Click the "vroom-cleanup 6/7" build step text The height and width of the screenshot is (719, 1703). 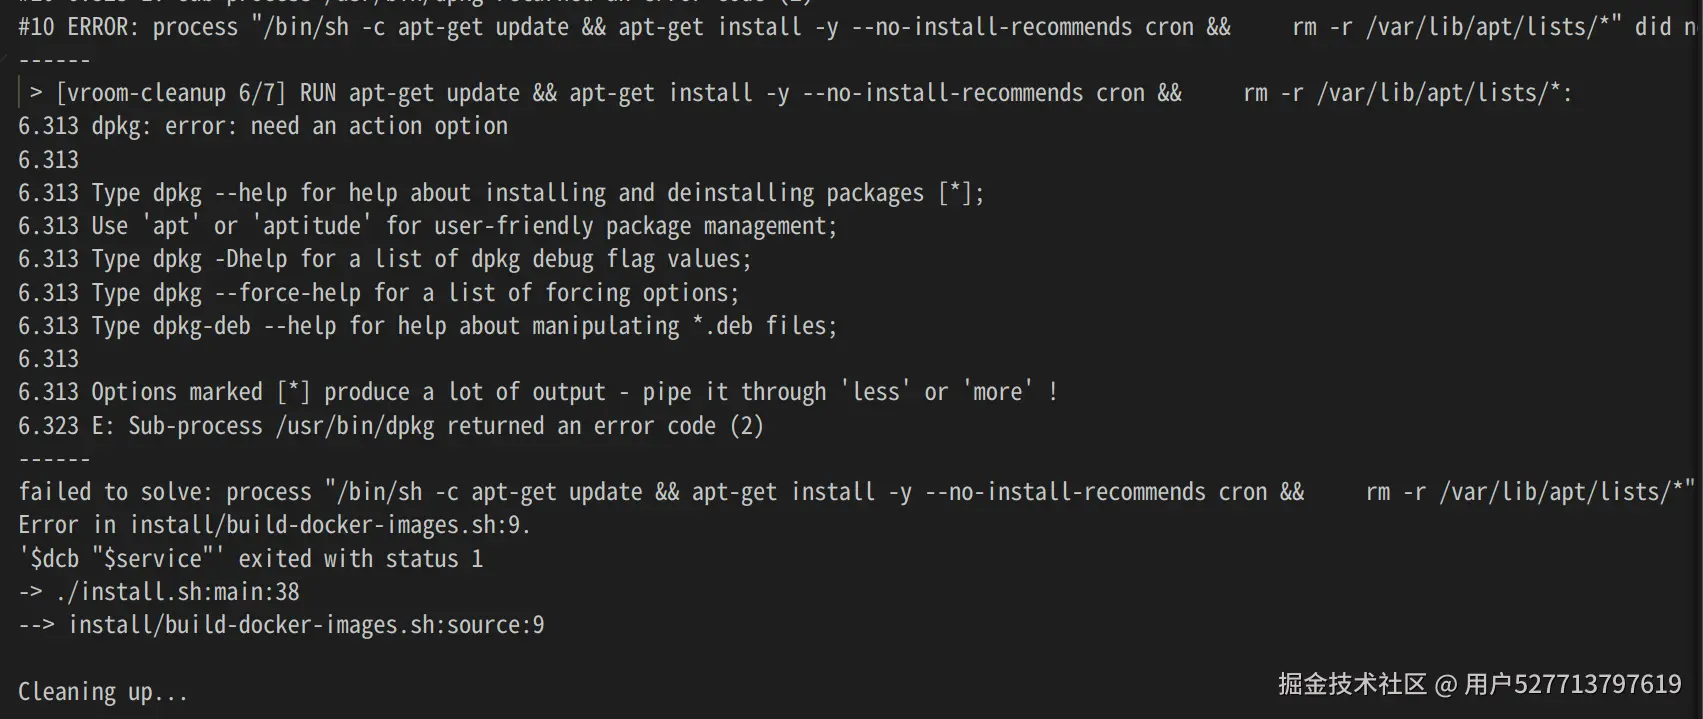click(x=175, y=93)
